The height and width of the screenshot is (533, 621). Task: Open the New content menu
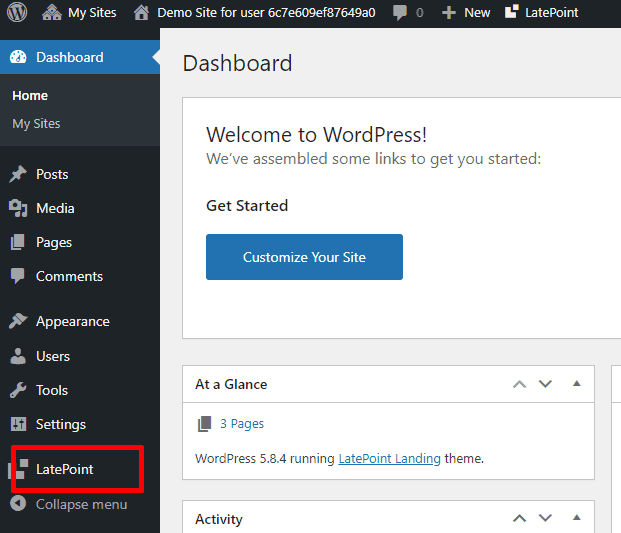point(466,13)
